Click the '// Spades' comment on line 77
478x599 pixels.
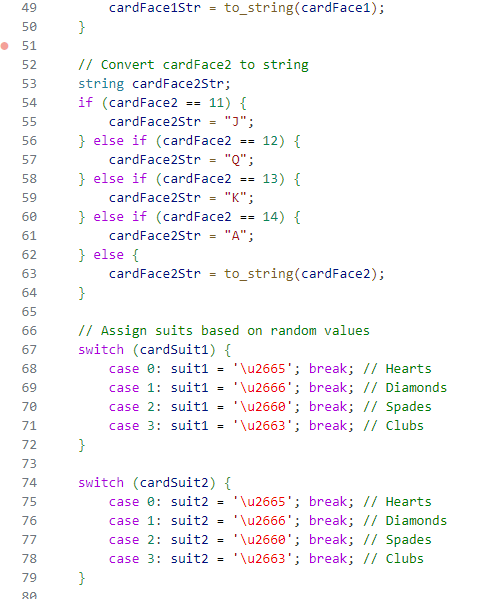(x=397, y=540)
